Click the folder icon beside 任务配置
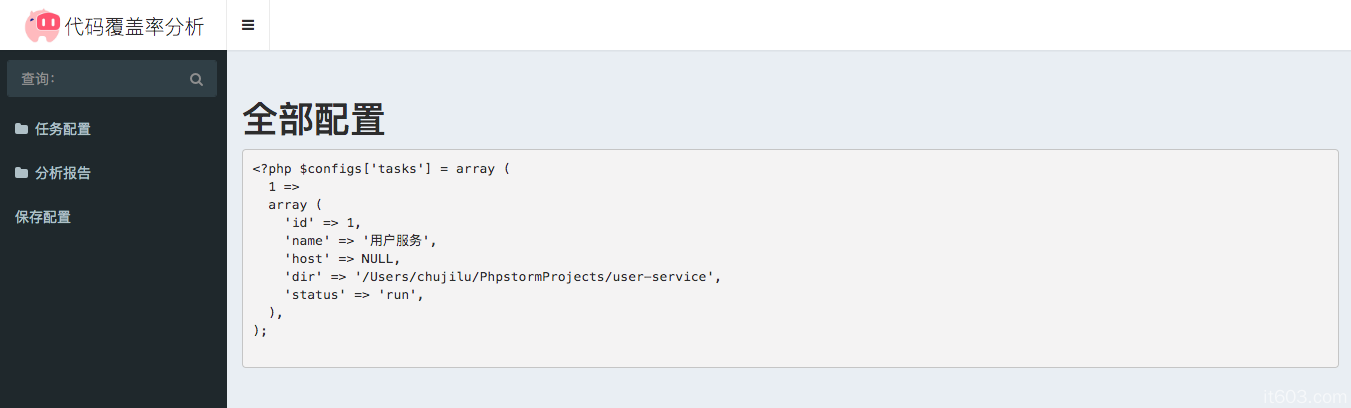The width and height of the screenshot is (1351, 408). click(x=21, y=129)
